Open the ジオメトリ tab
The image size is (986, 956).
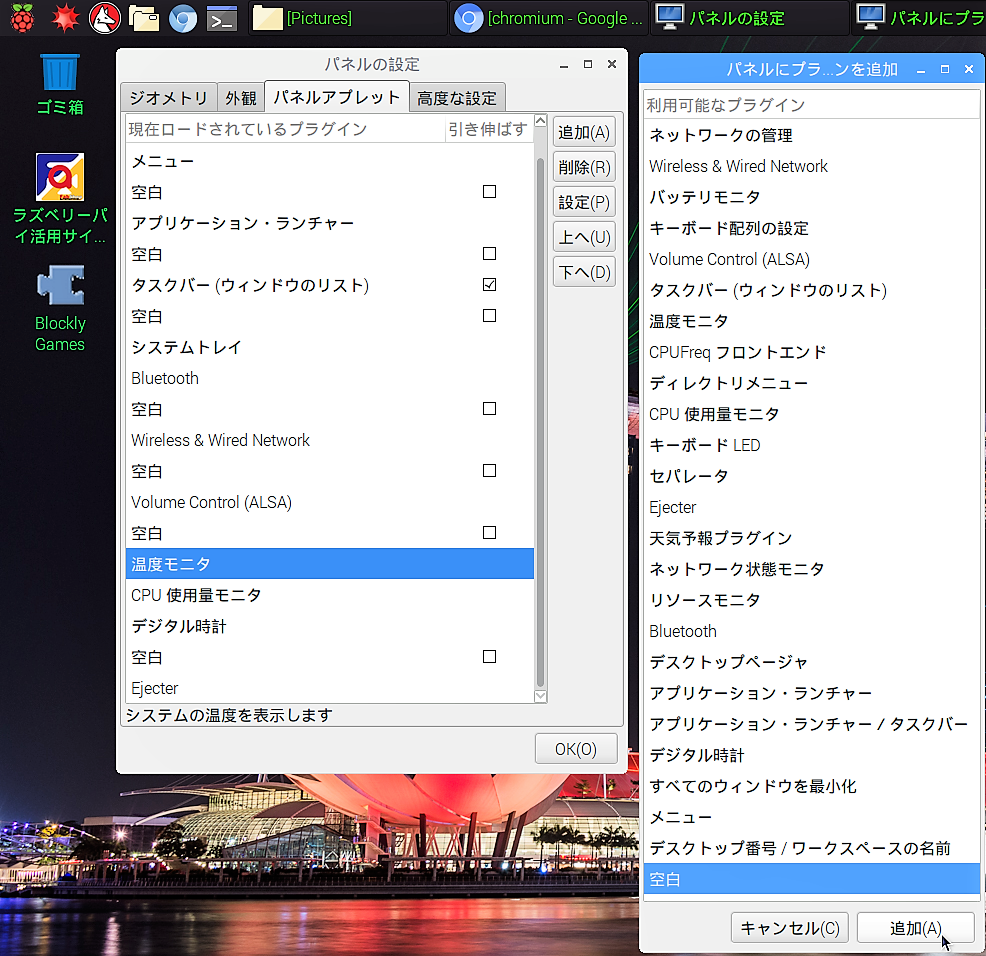coord(169,97)
